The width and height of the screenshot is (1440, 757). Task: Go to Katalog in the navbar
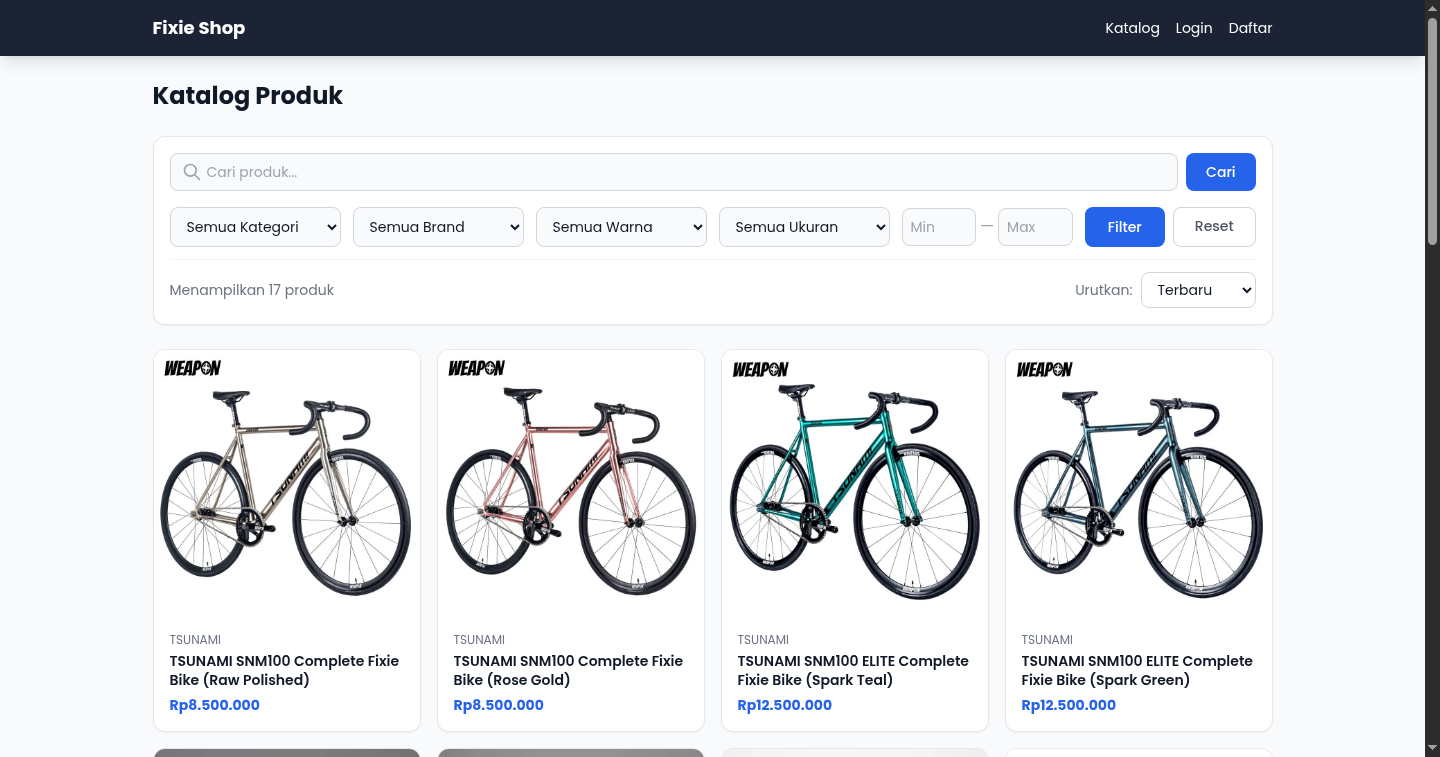coord(1132,28)
